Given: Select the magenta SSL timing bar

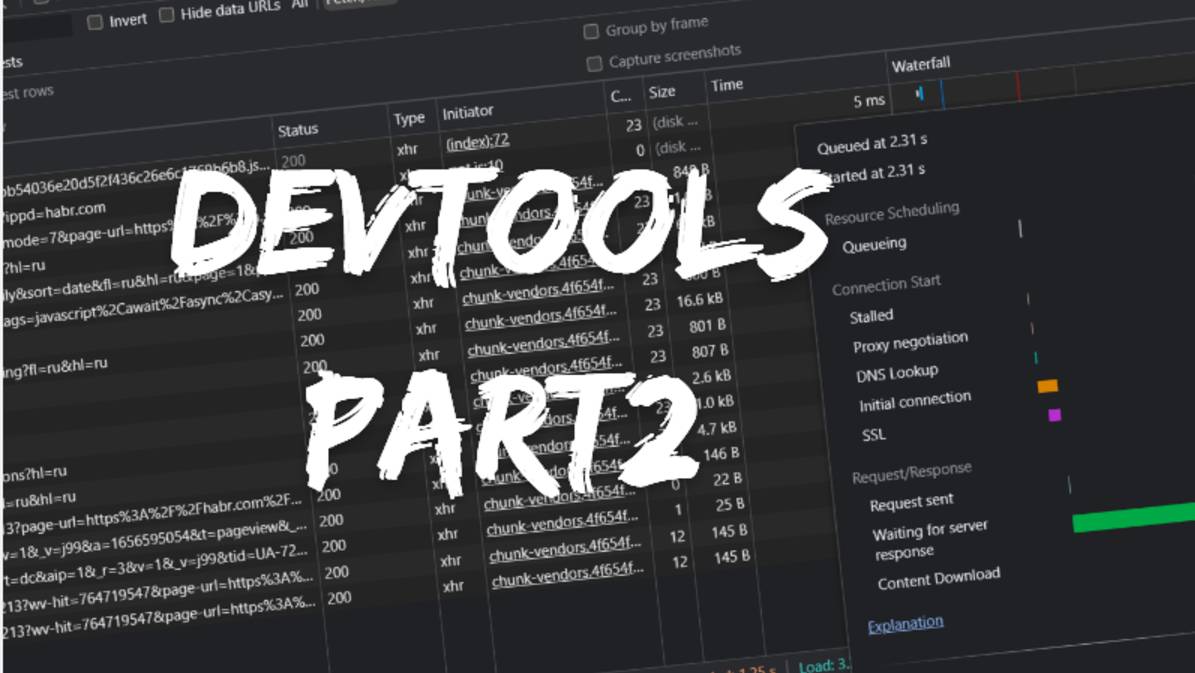Looking at the screenshot, I should click(x=1055, y=415).
